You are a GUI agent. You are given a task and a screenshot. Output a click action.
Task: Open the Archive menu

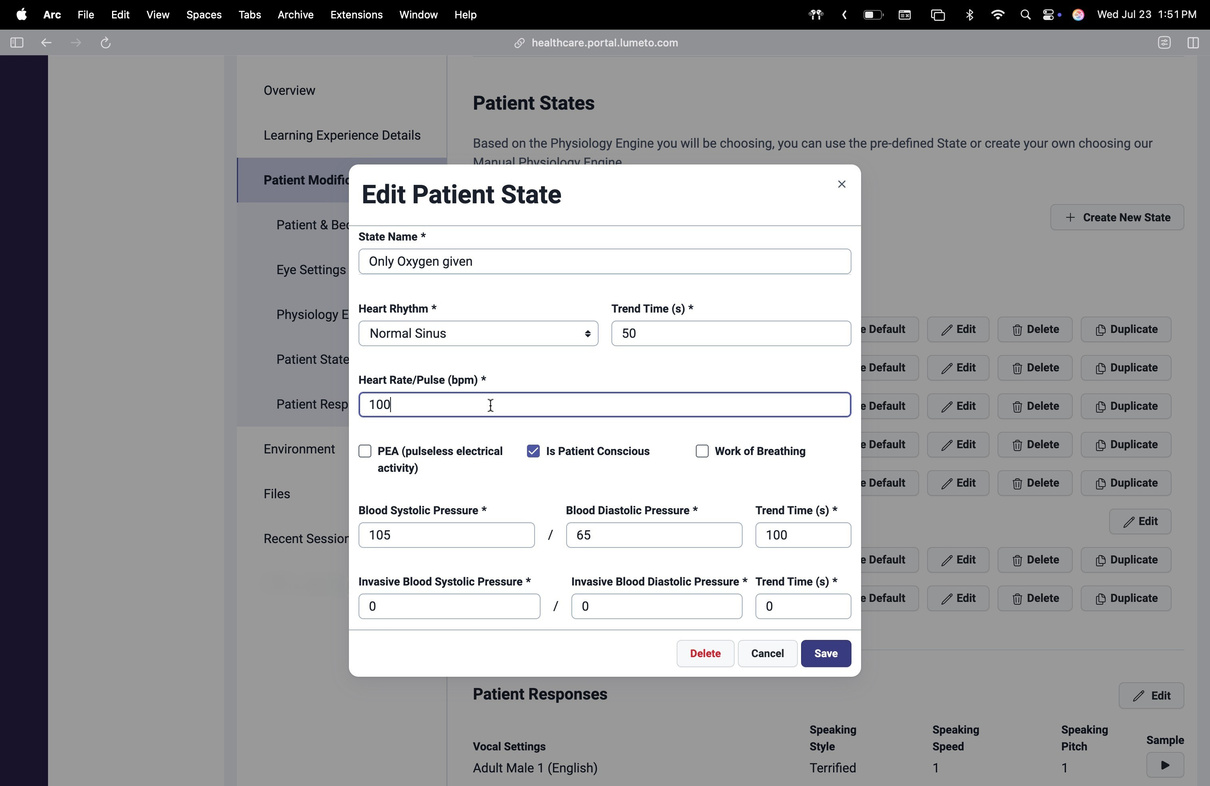295,15
